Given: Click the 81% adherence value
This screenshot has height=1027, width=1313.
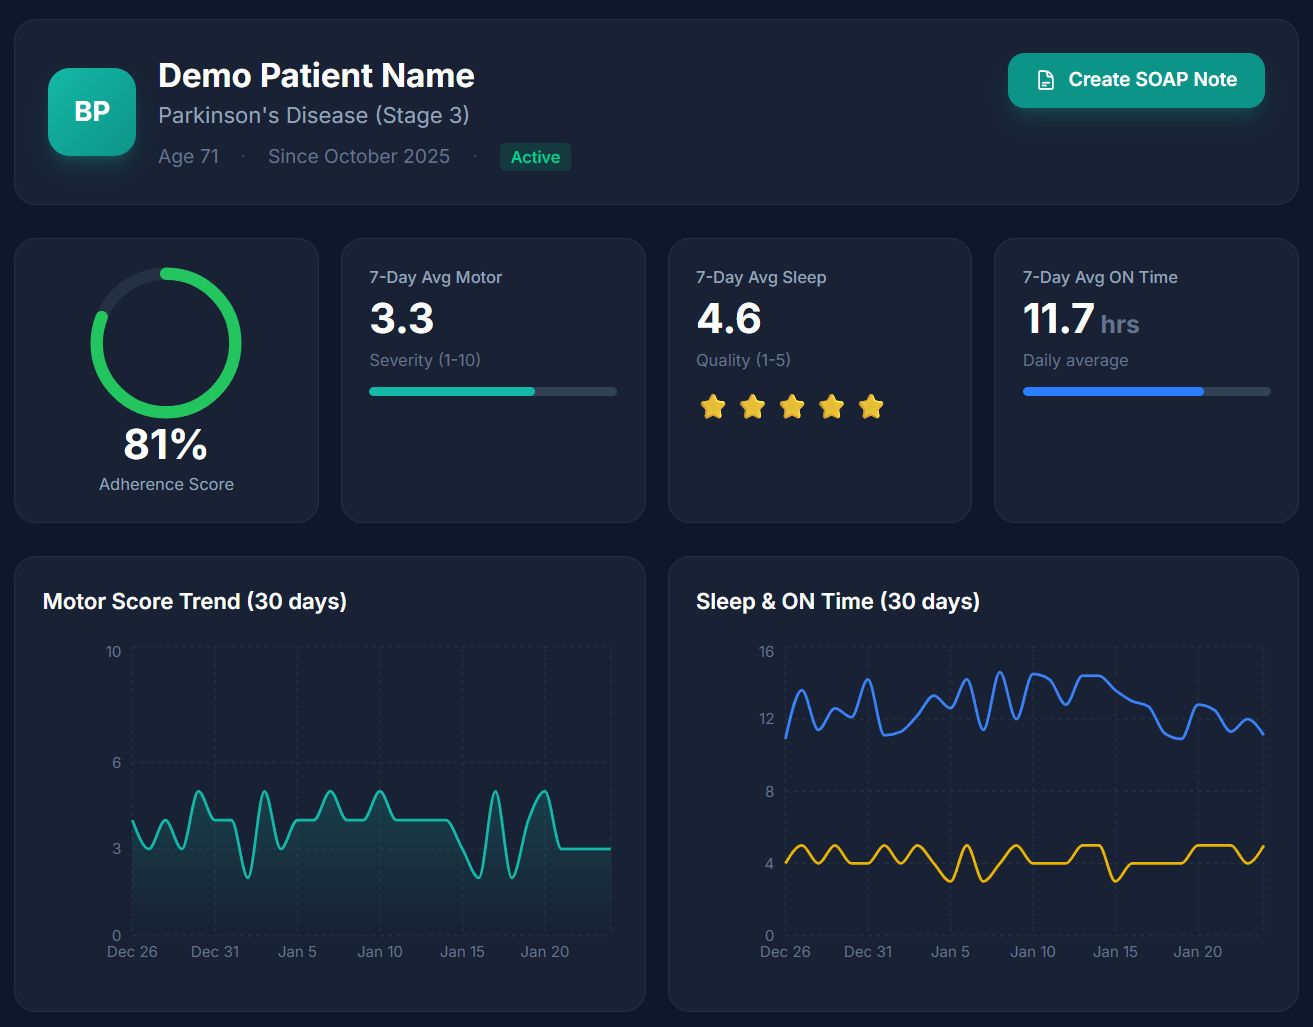Looking at the screenshot, I should coord(166,445).
